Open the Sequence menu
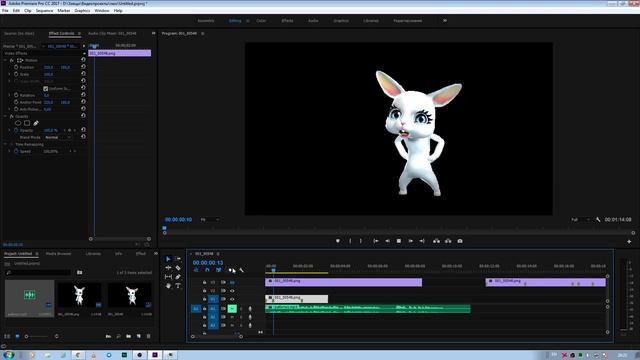Image resolution: width=640 pixels, height=360 pixels. tap(44, 11)
